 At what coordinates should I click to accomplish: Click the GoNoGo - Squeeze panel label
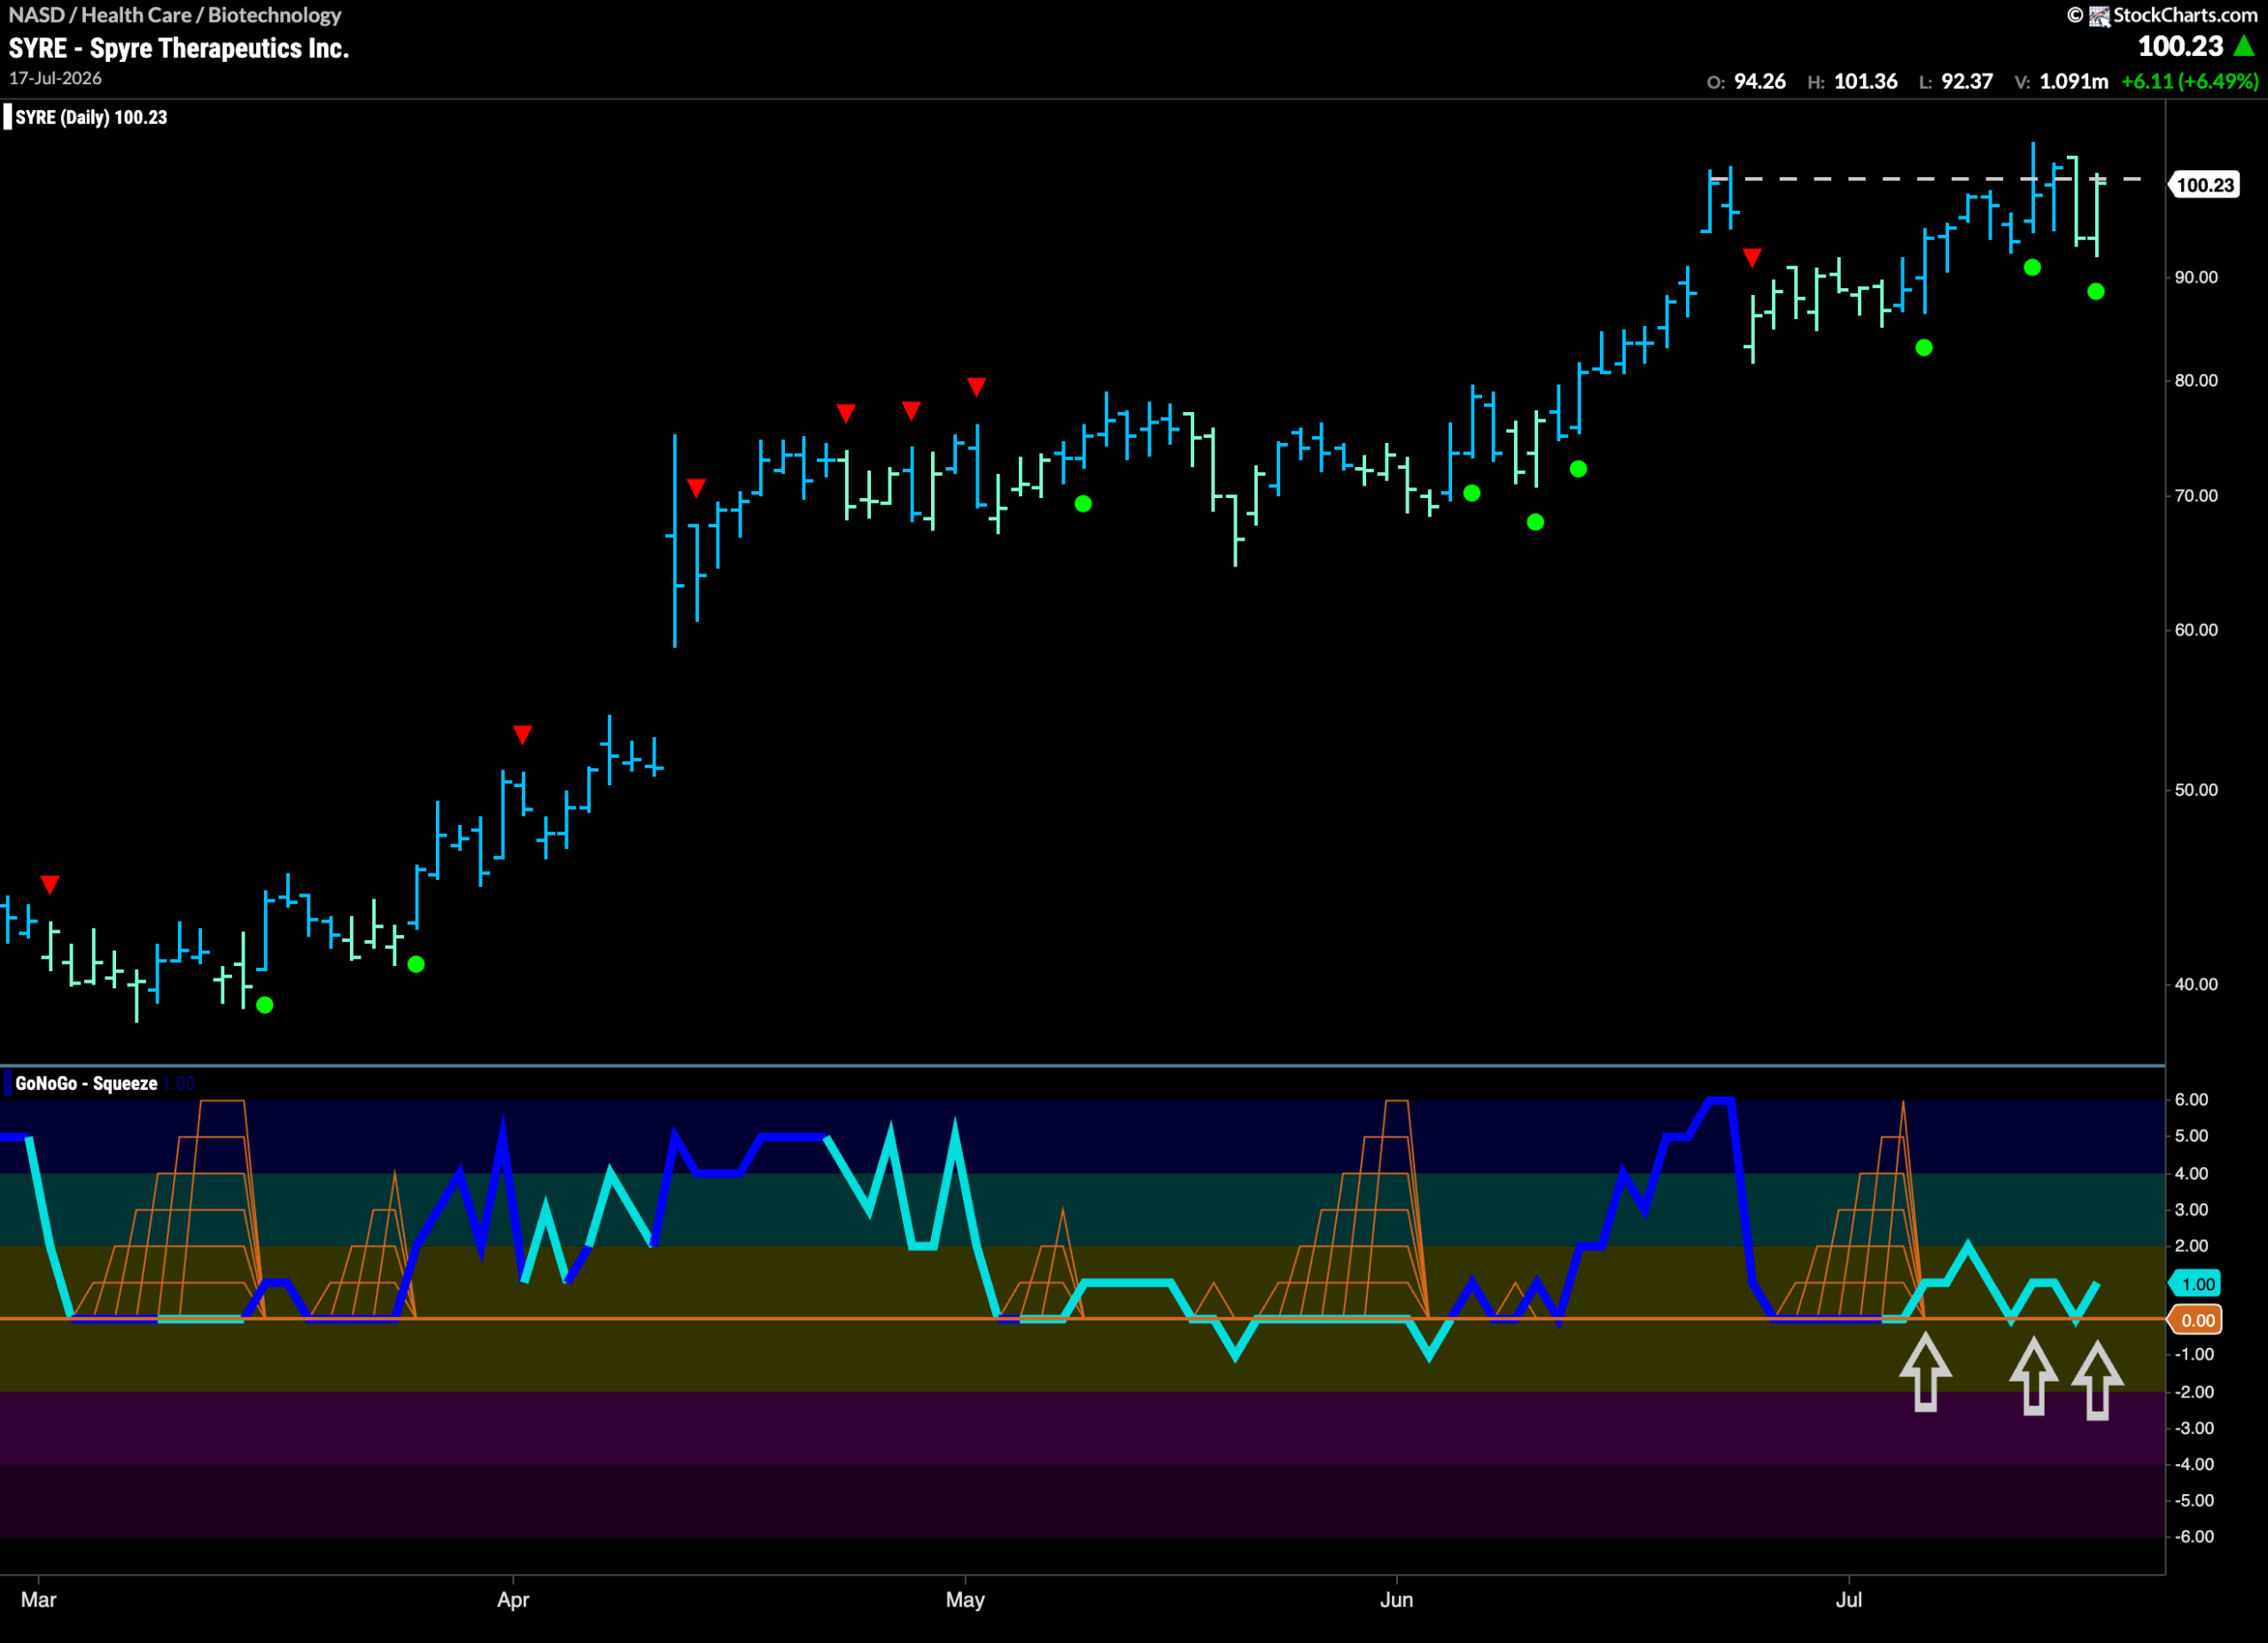86,1083
